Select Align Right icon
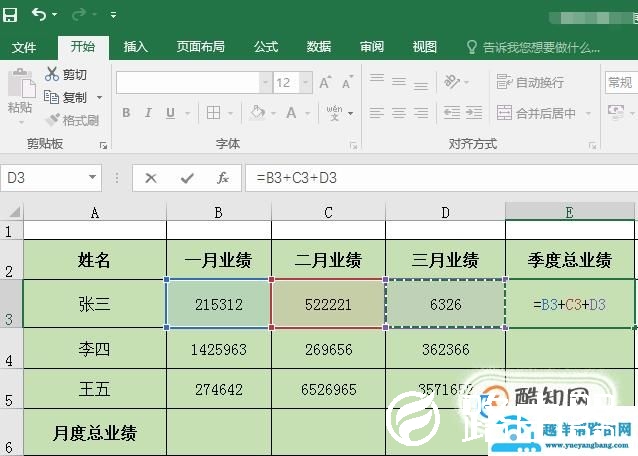 (x=421, y=113)
